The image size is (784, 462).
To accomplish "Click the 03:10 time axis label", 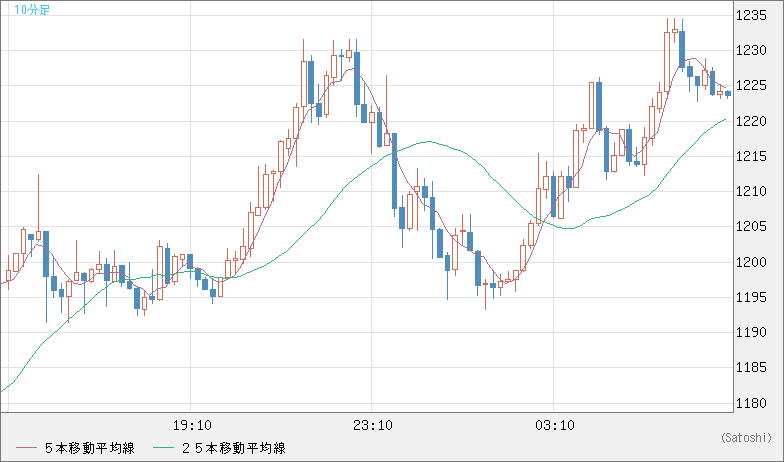I will tap(554, 426).
